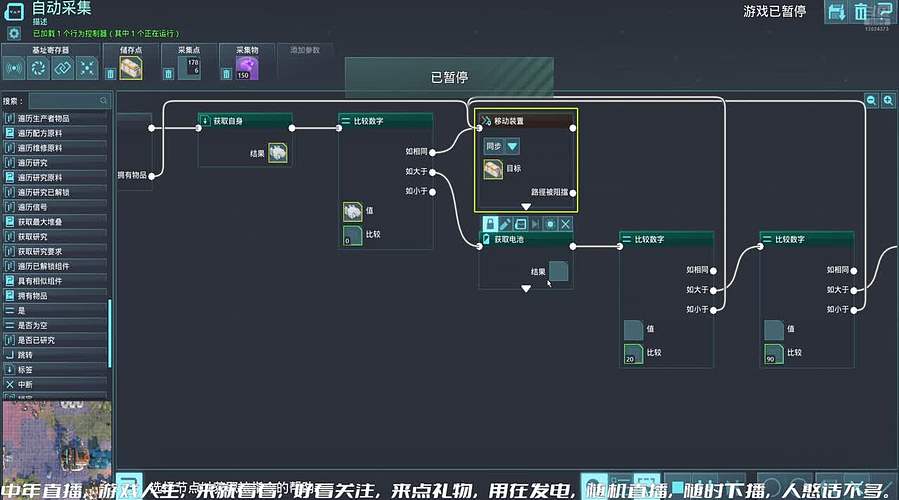Click the search input field
The image size is (899, 500).
[x=68, y=101]
